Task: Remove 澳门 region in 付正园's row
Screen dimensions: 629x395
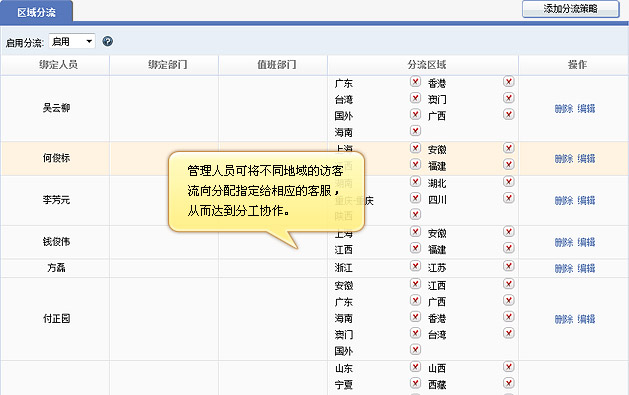Action: point(415,333)
